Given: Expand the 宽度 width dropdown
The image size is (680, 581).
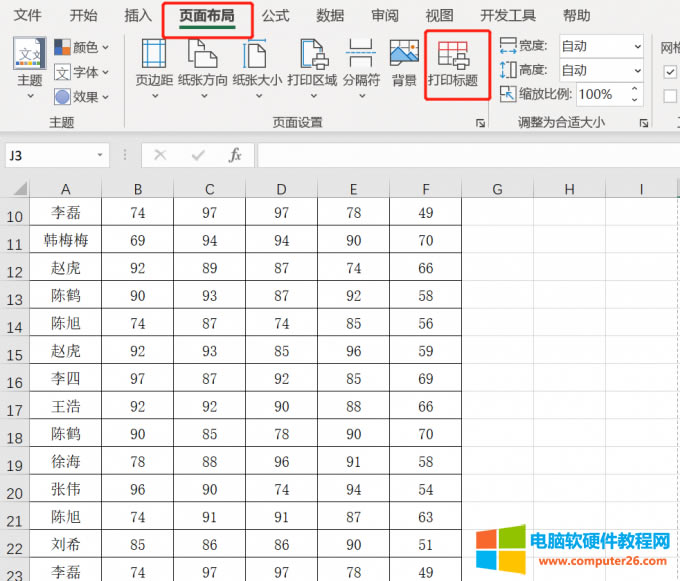Looking at the screenshot, I should (636, 46).
